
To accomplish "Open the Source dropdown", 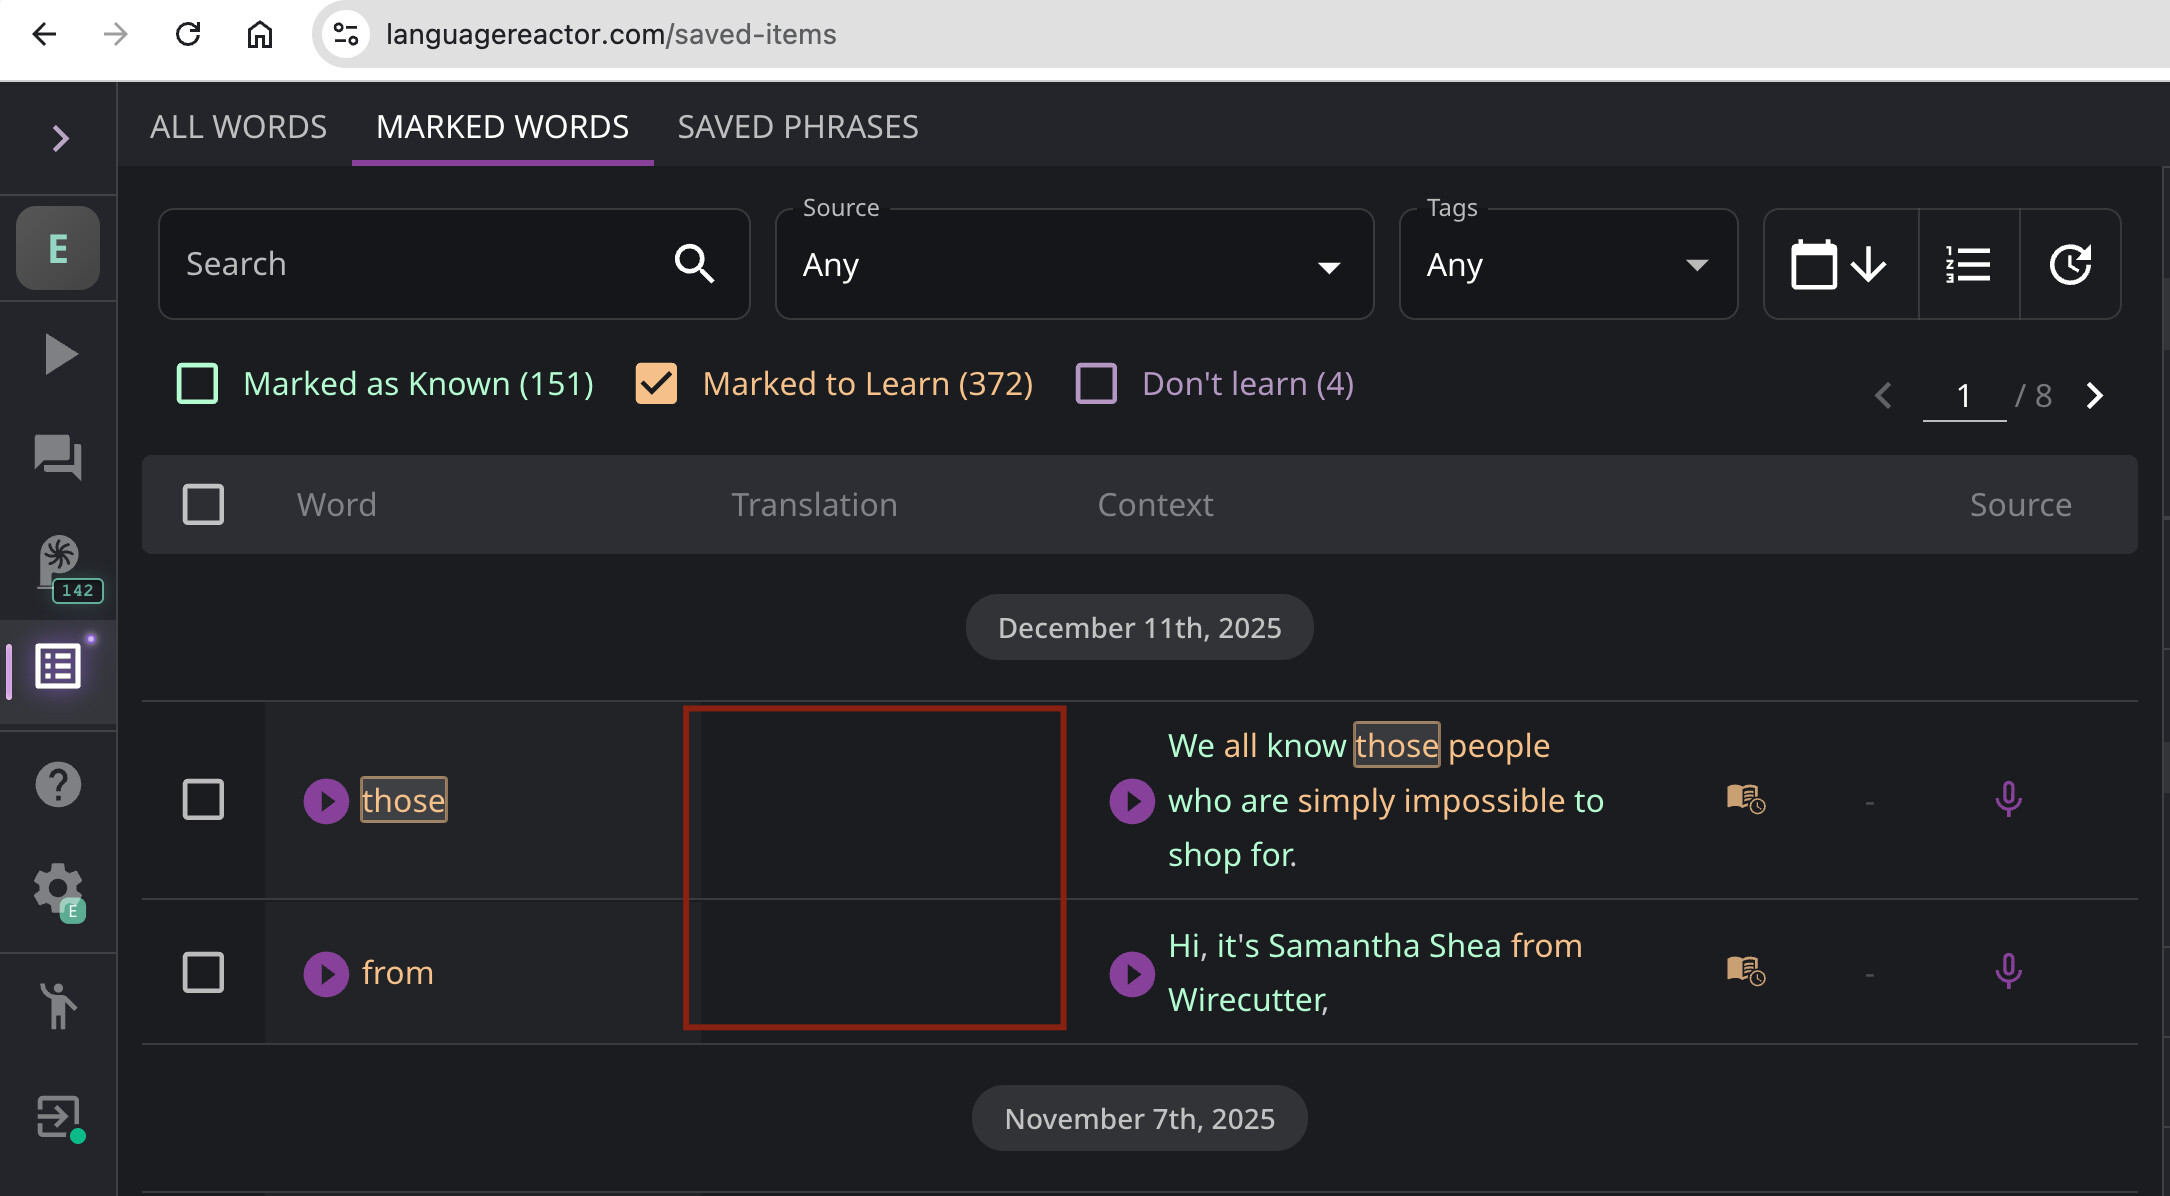I will (x=1074, y=265).
